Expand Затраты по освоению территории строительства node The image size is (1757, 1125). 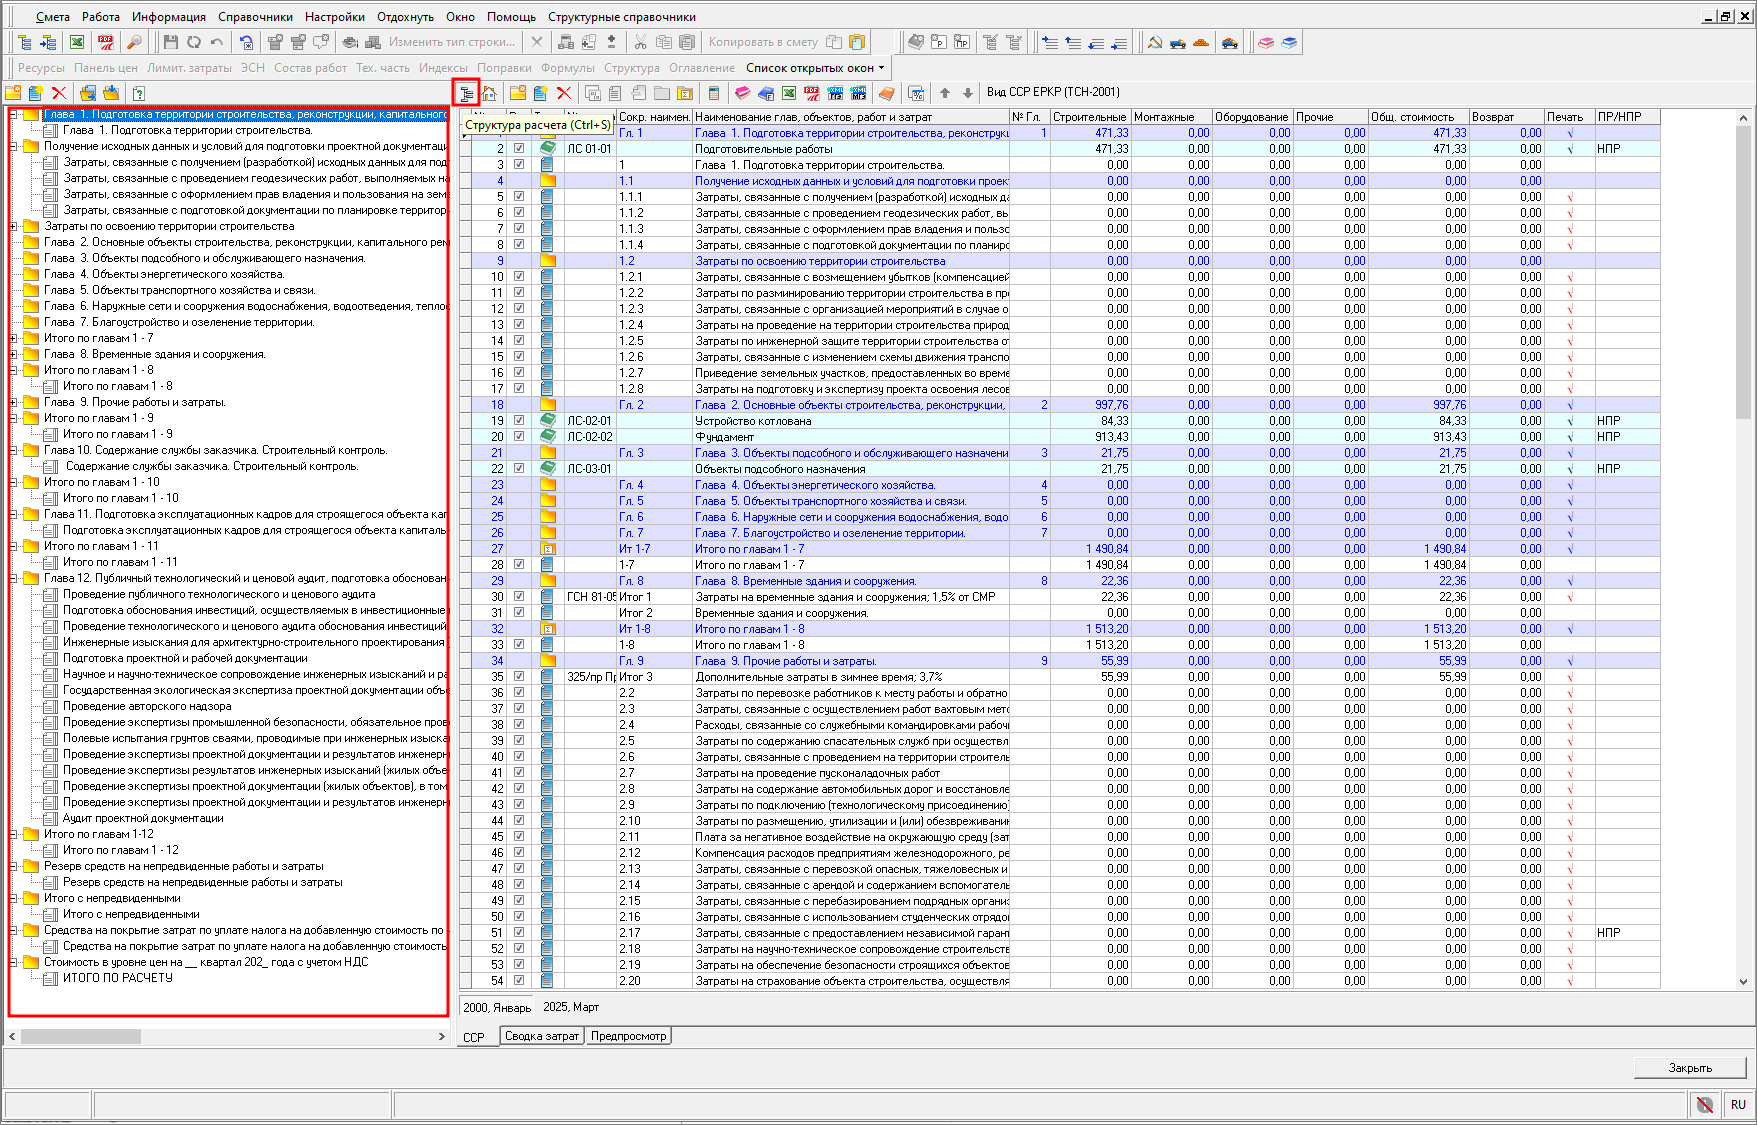pos(14,227)
